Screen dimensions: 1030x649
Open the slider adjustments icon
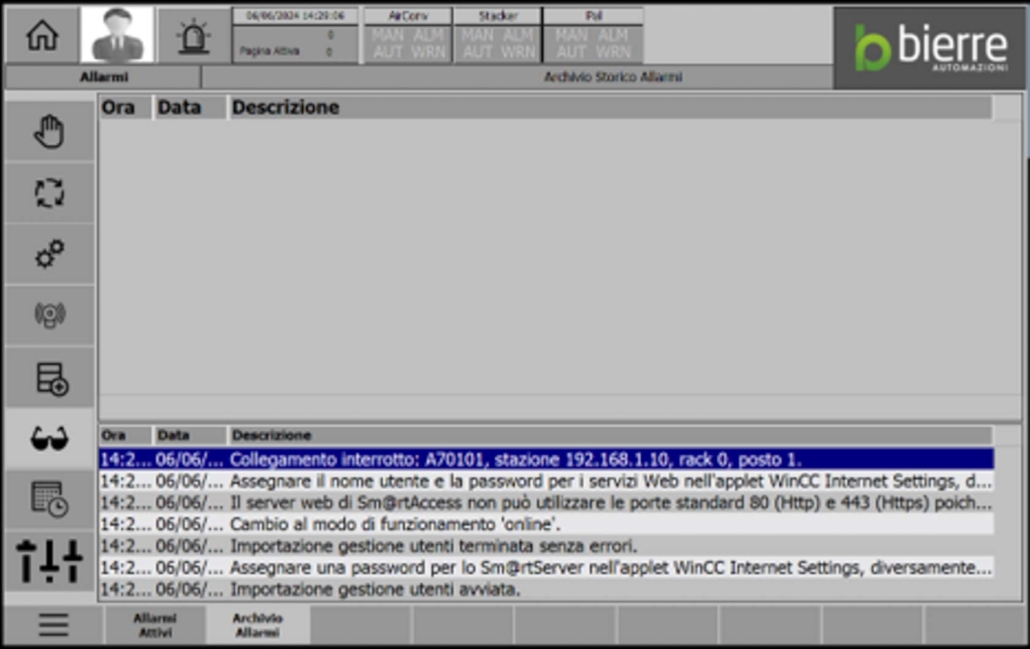50,561
